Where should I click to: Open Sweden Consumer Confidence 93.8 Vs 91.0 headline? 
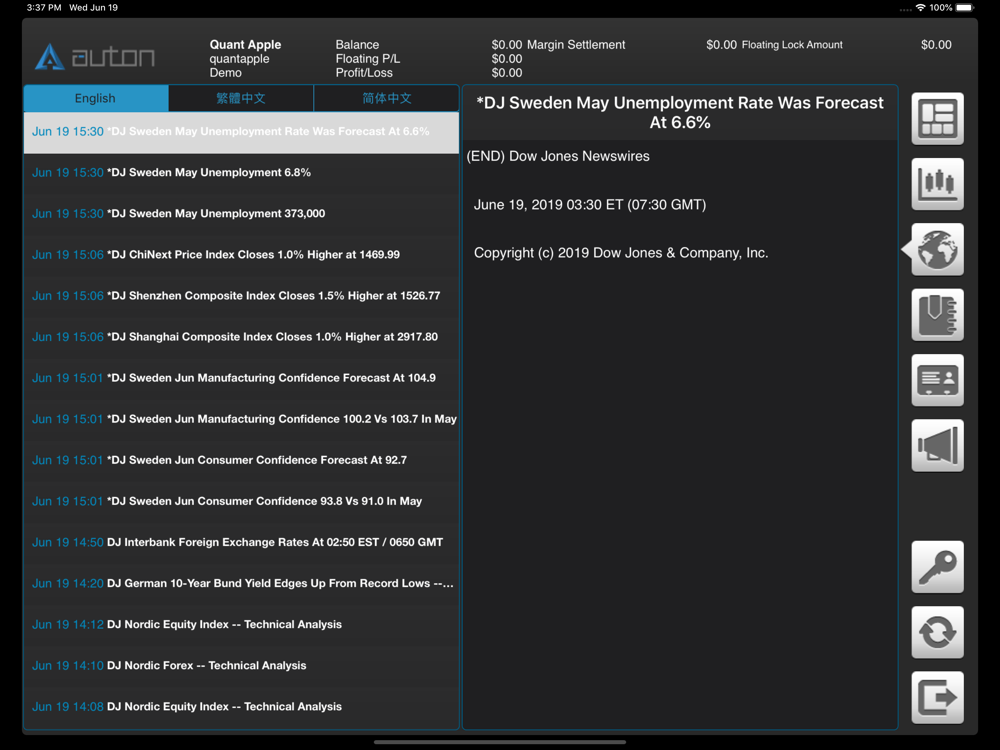(241, 502)
